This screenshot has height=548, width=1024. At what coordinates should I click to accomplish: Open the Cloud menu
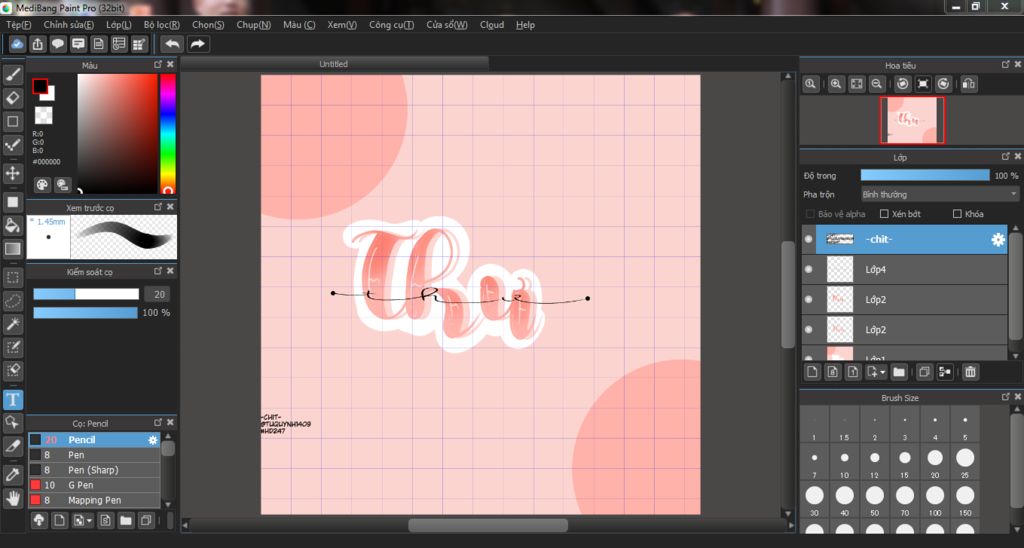492,25
